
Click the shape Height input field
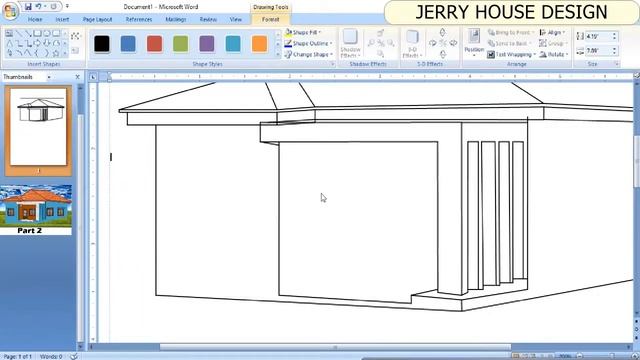point(598,36)
